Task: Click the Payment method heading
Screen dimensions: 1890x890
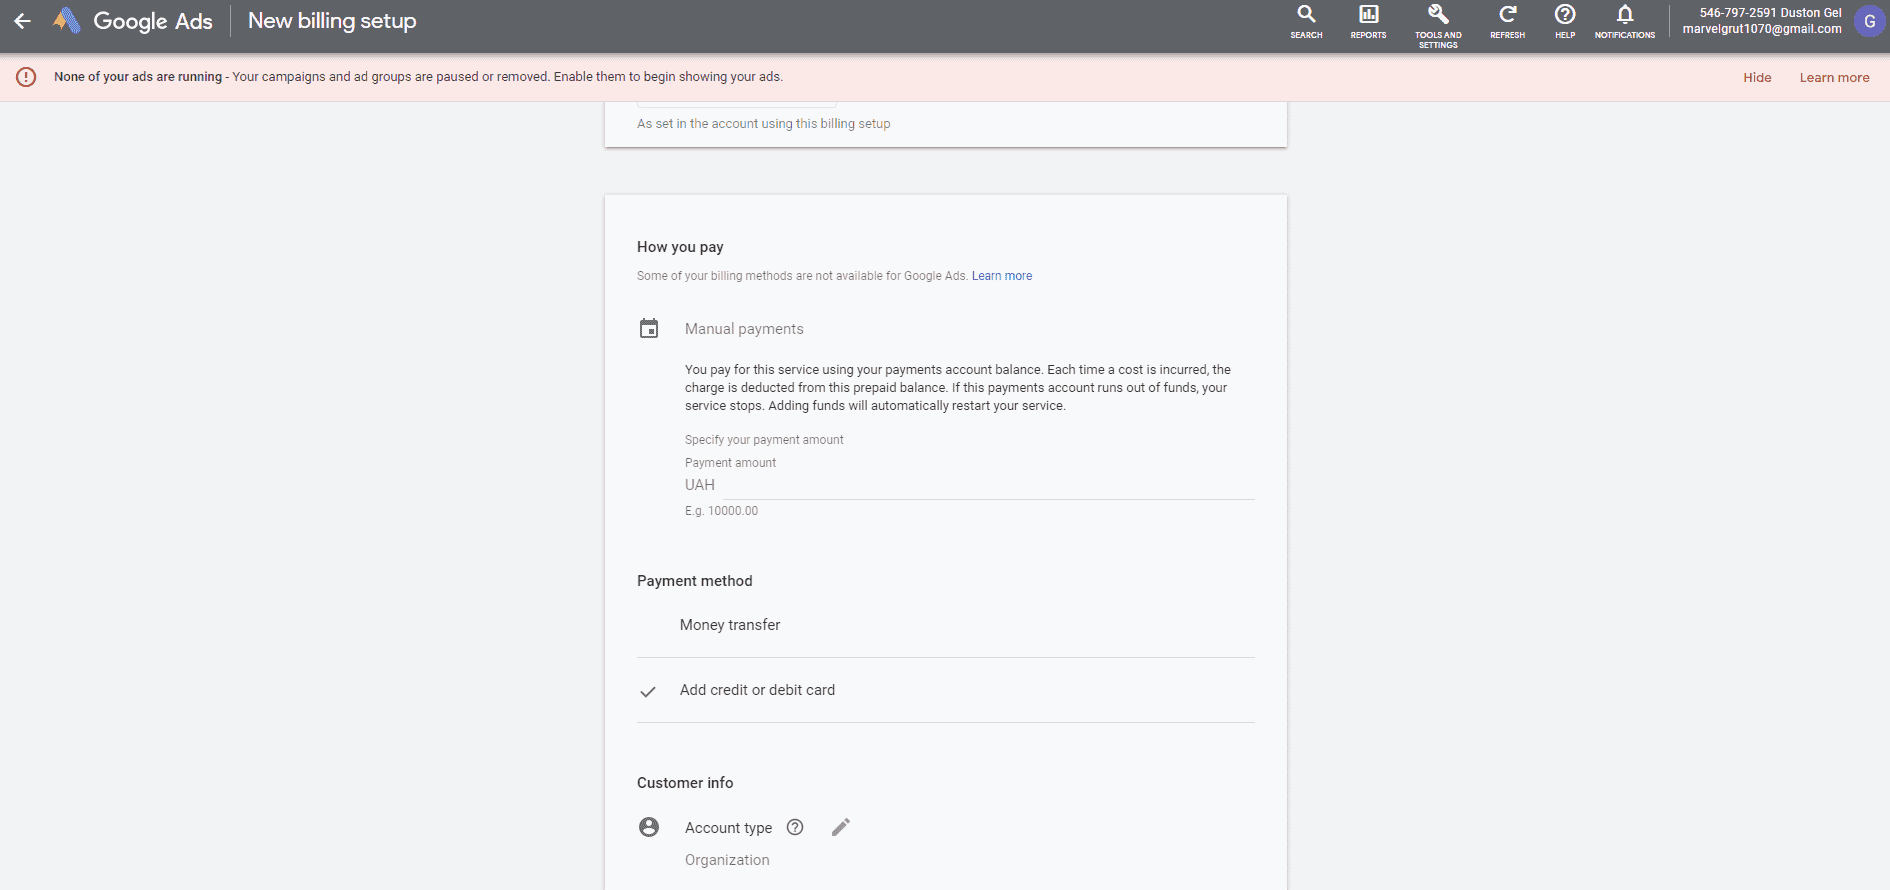Action: (x=695, y=581)
